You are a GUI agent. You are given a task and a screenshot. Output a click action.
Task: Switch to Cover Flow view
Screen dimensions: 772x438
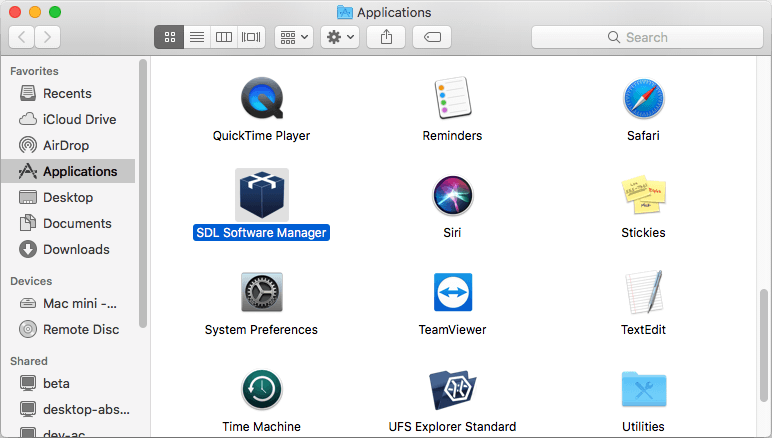pos(251,37)
